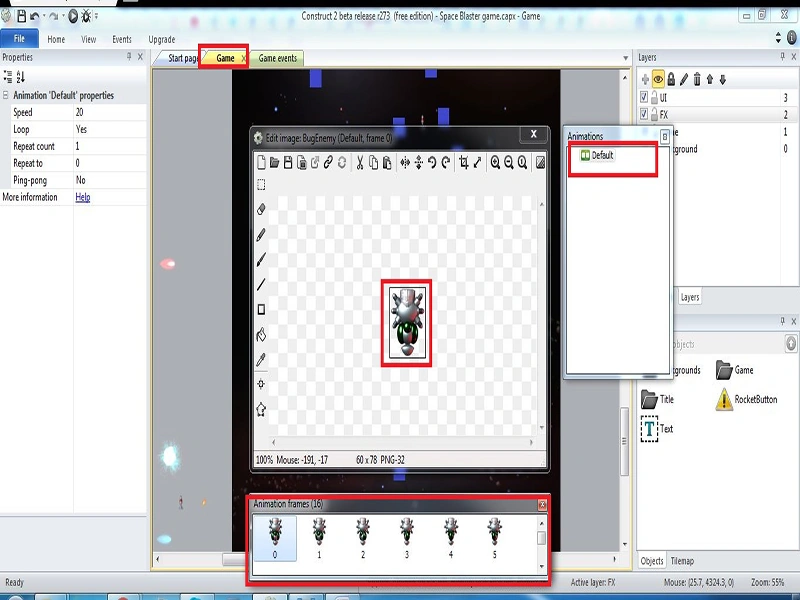Zoom in with the magnifier plus icon
The width and height of the screenshot is (800, 600).
[495, 162]
